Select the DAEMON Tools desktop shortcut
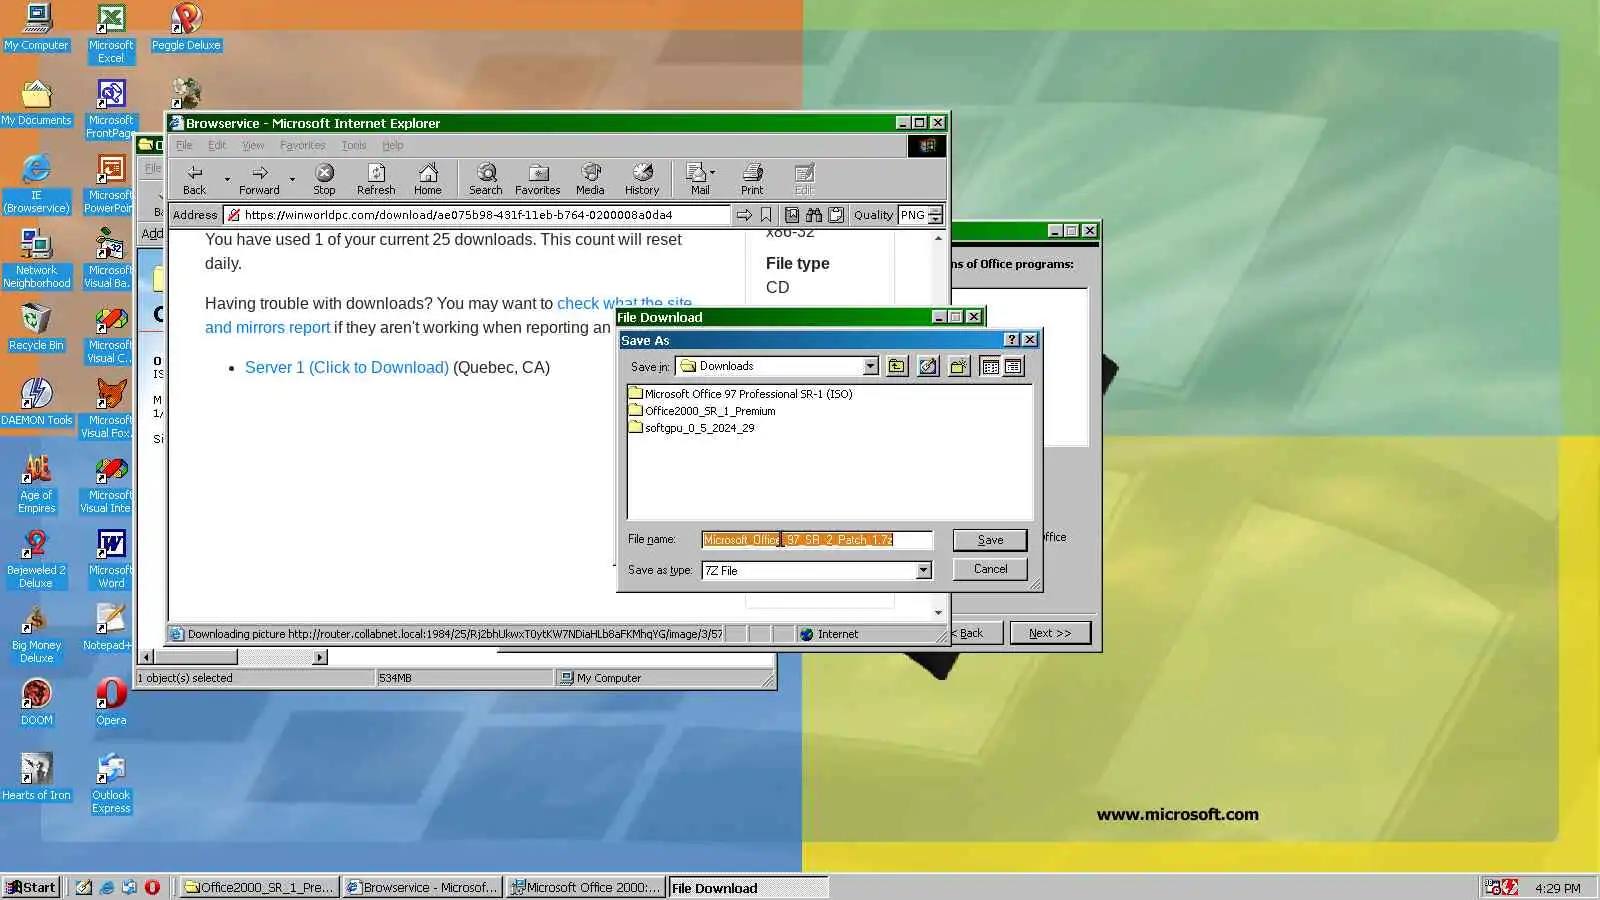 pos(37,403)
